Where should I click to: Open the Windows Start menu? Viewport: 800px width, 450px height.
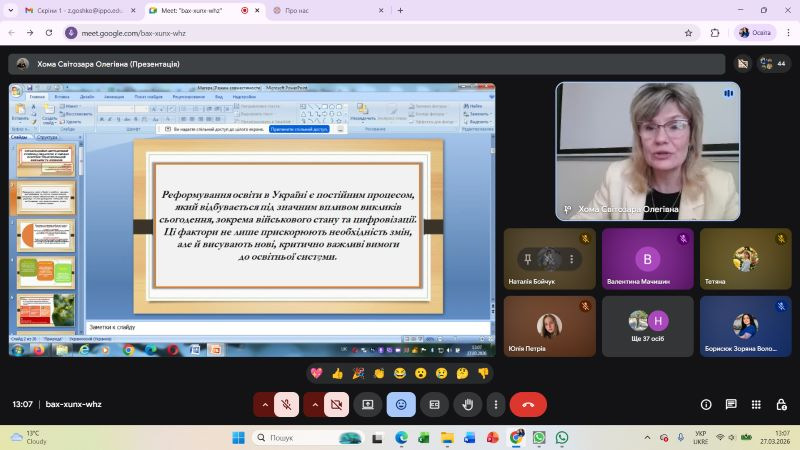coord(238,438)
